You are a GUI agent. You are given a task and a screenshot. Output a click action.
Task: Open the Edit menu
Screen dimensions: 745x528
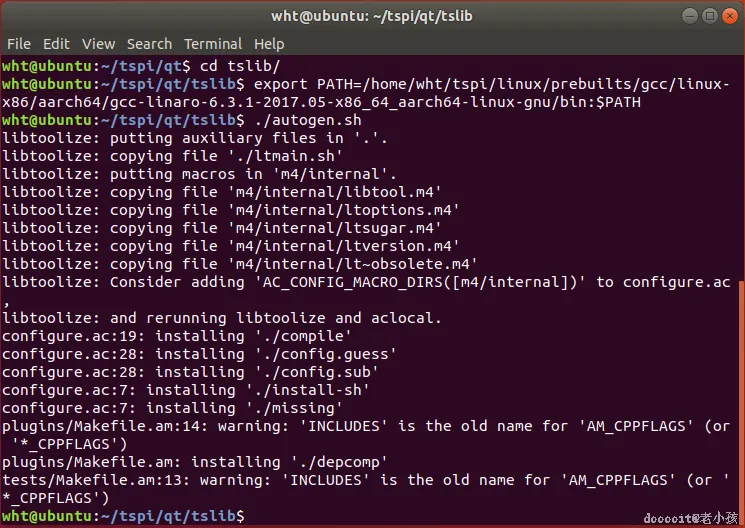pos(56,44)
